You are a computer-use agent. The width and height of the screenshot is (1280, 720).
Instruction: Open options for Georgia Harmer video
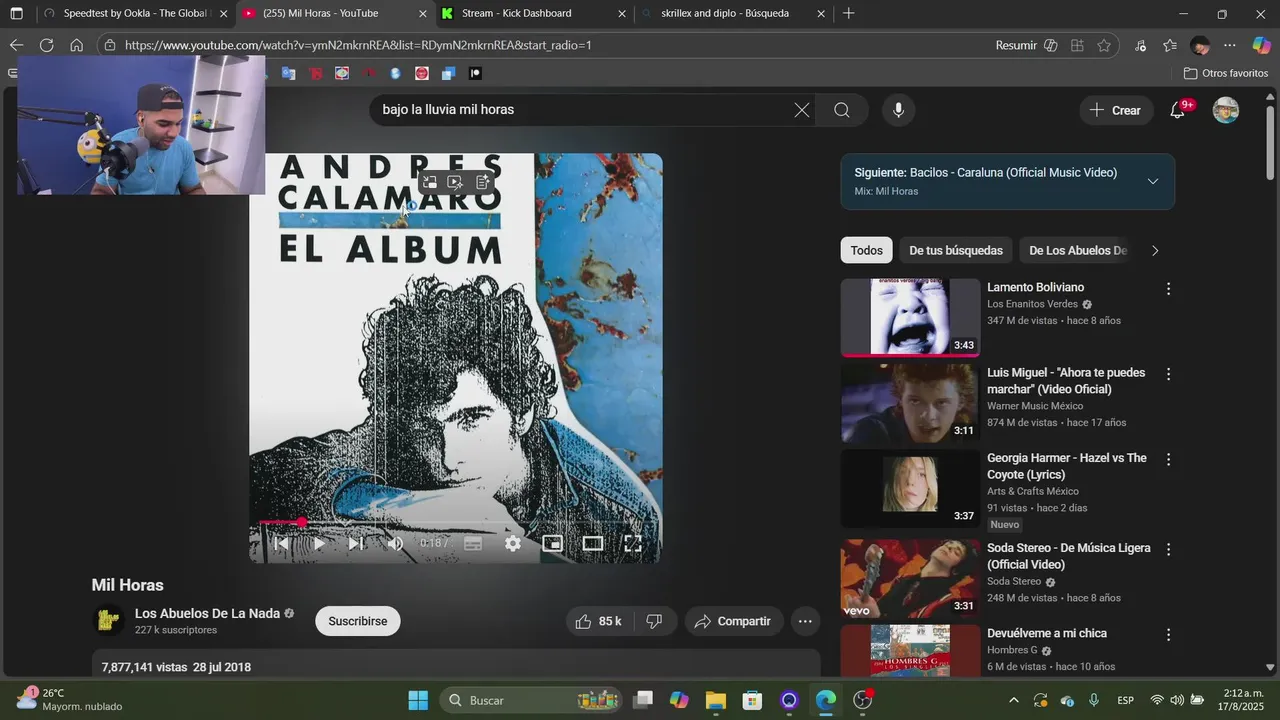[1168, 459]
